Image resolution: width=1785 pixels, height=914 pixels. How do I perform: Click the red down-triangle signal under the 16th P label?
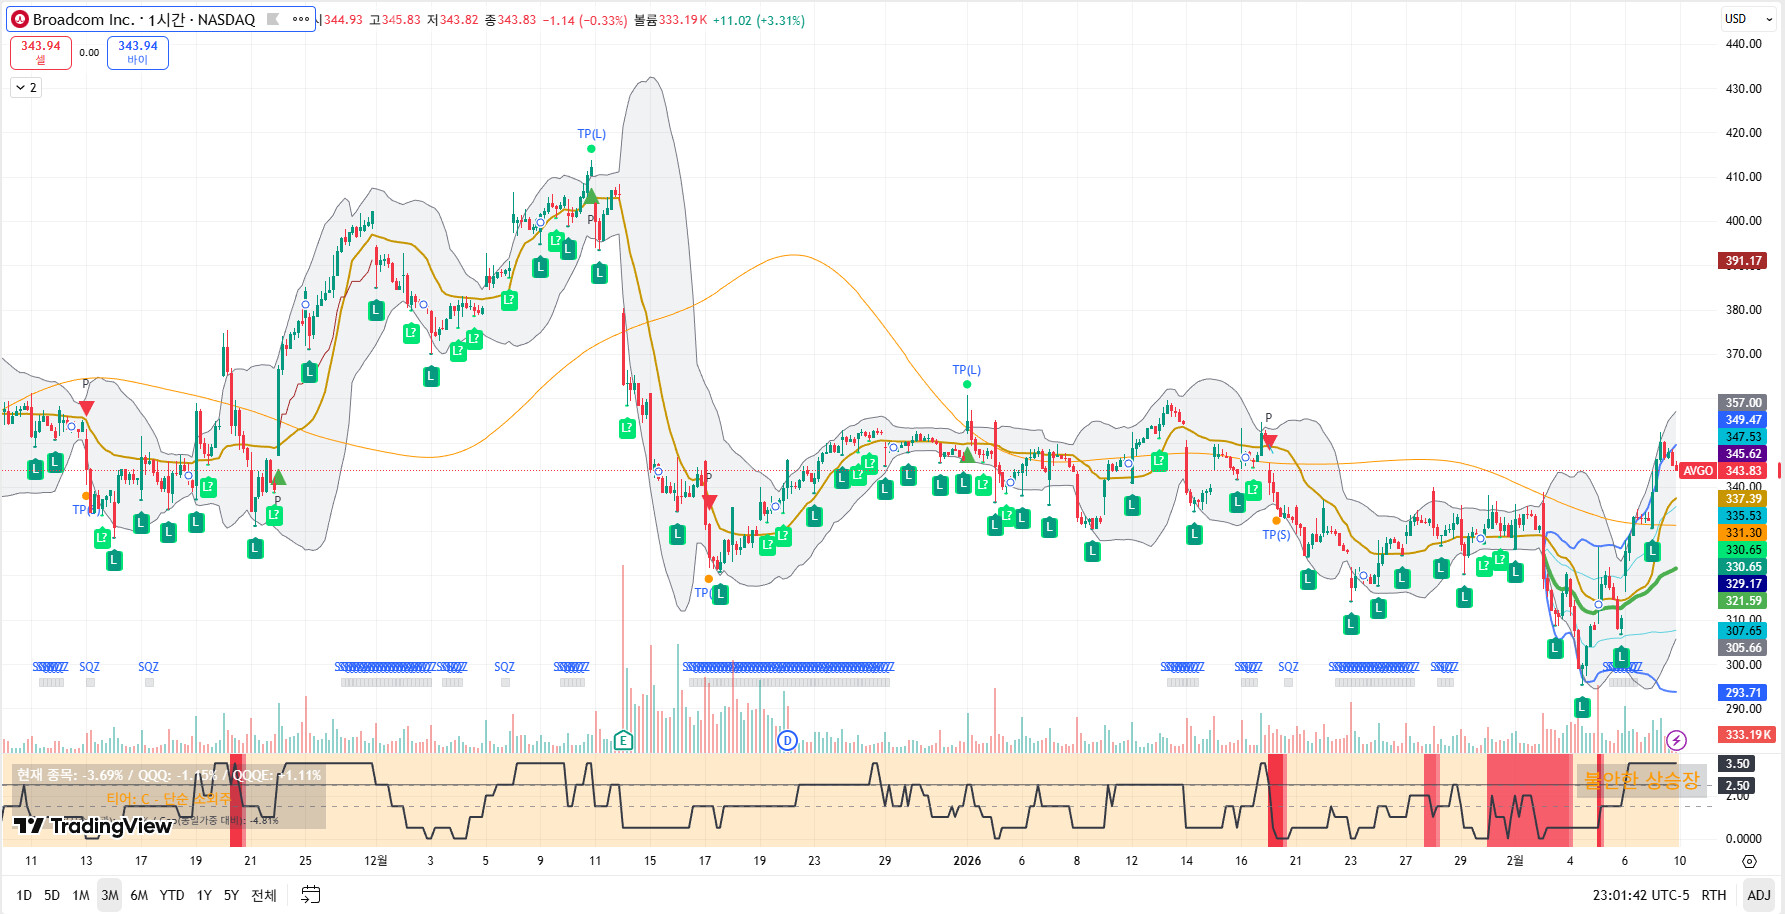[1269, 440]
